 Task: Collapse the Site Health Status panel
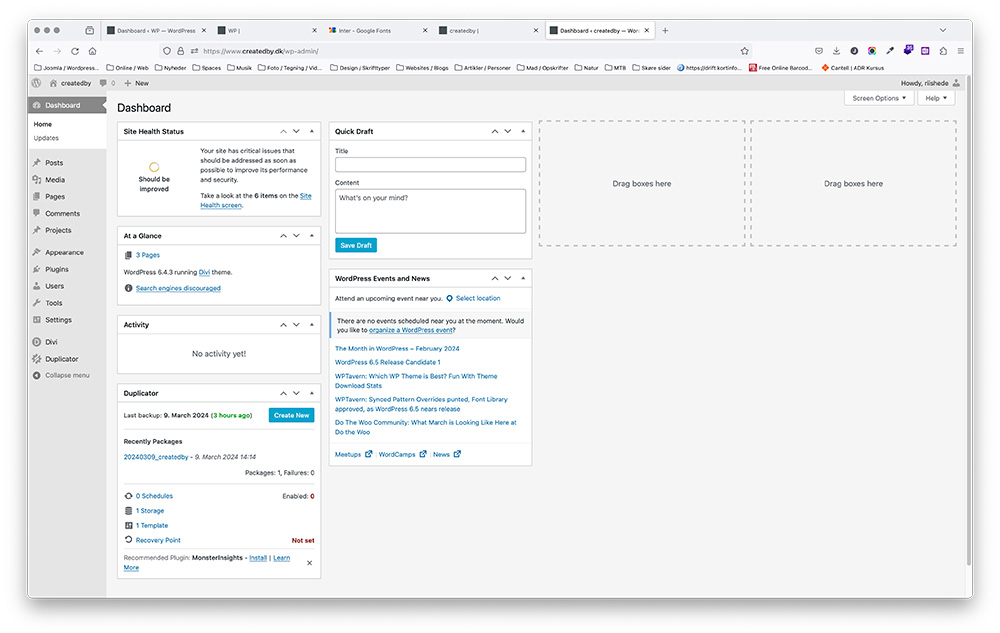click(311, 131)
